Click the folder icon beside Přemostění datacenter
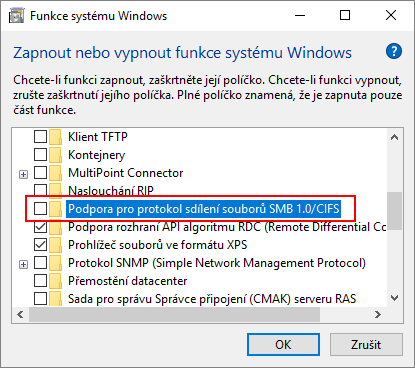This screenshot has height=368, width=415. (55, 281)
